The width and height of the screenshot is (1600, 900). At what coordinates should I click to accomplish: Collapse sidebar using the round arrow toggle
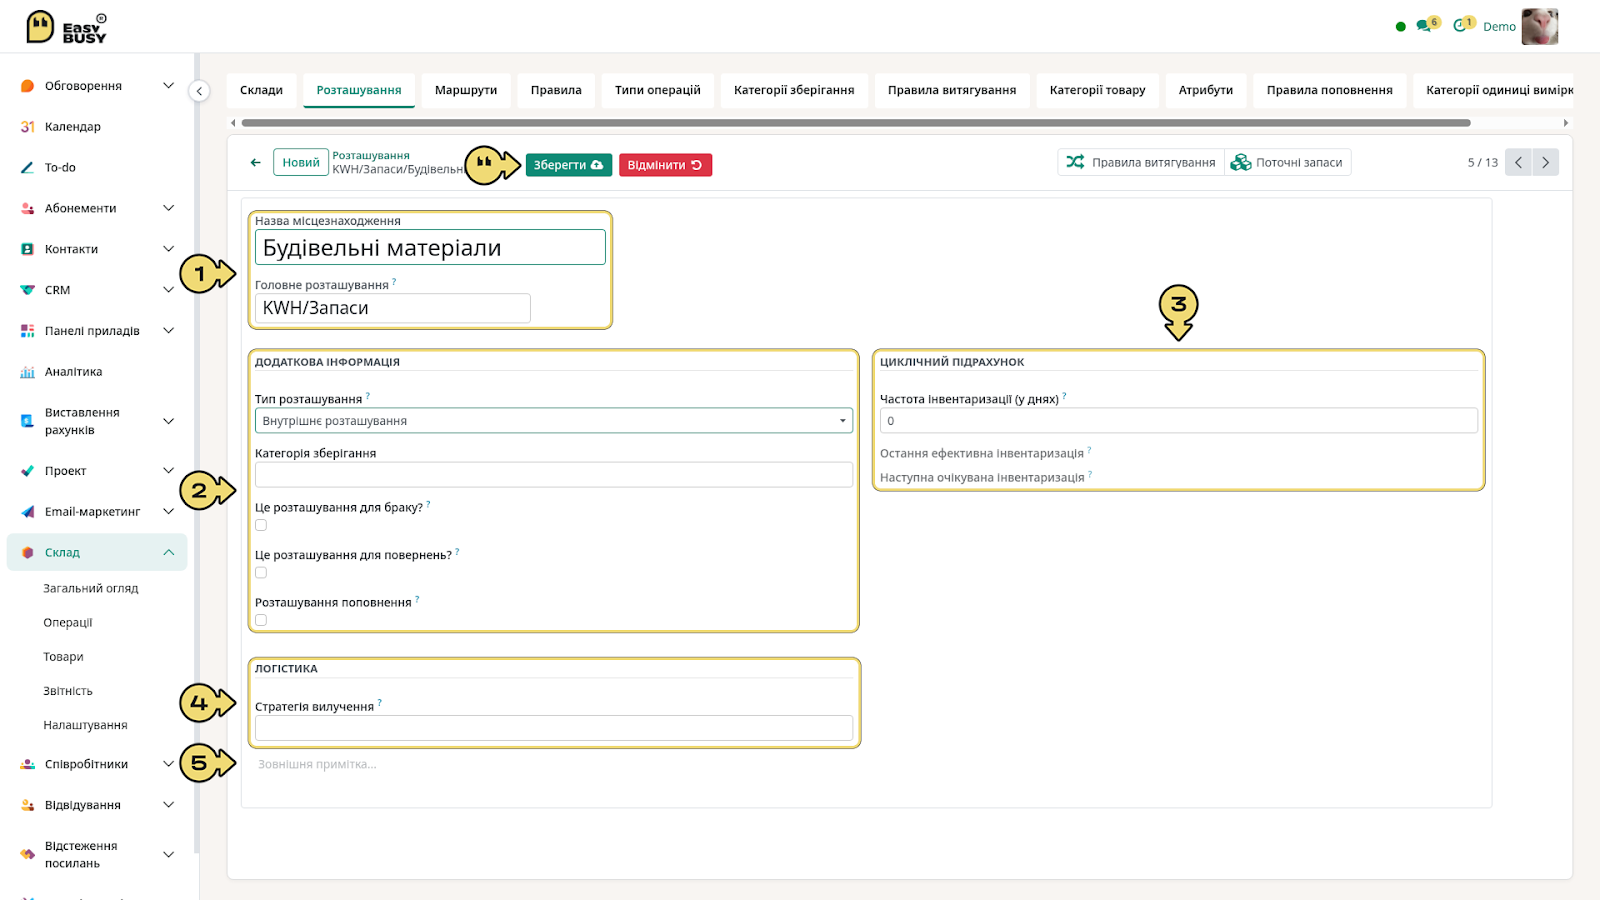point(199,91)
